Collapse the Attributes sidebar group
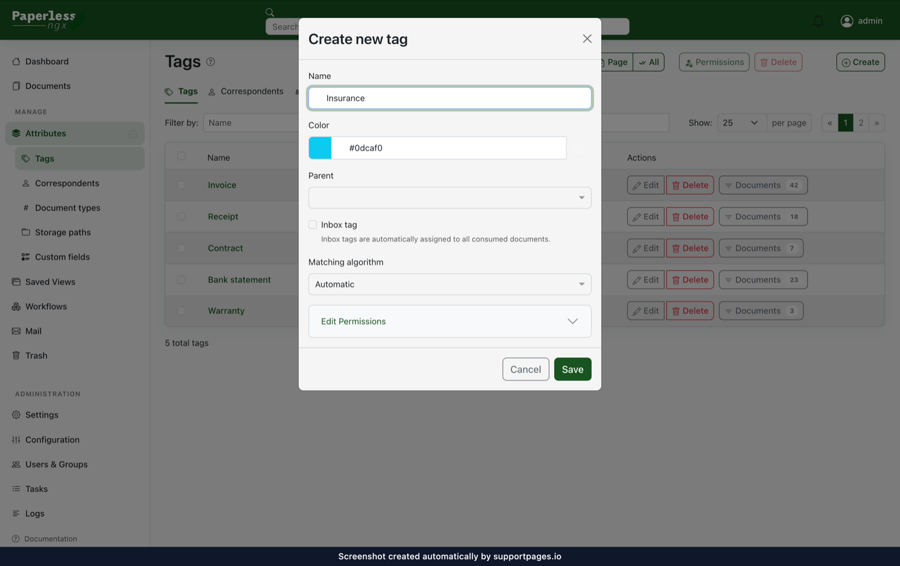900x566 pixels. 133,134
